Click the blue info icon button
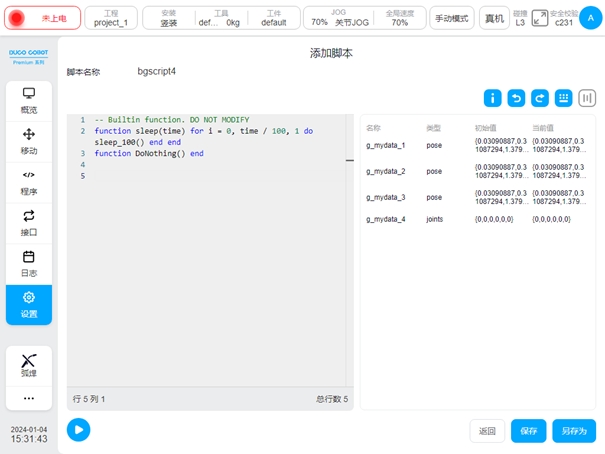The image size is (605, 454). [x=492, y=98]
